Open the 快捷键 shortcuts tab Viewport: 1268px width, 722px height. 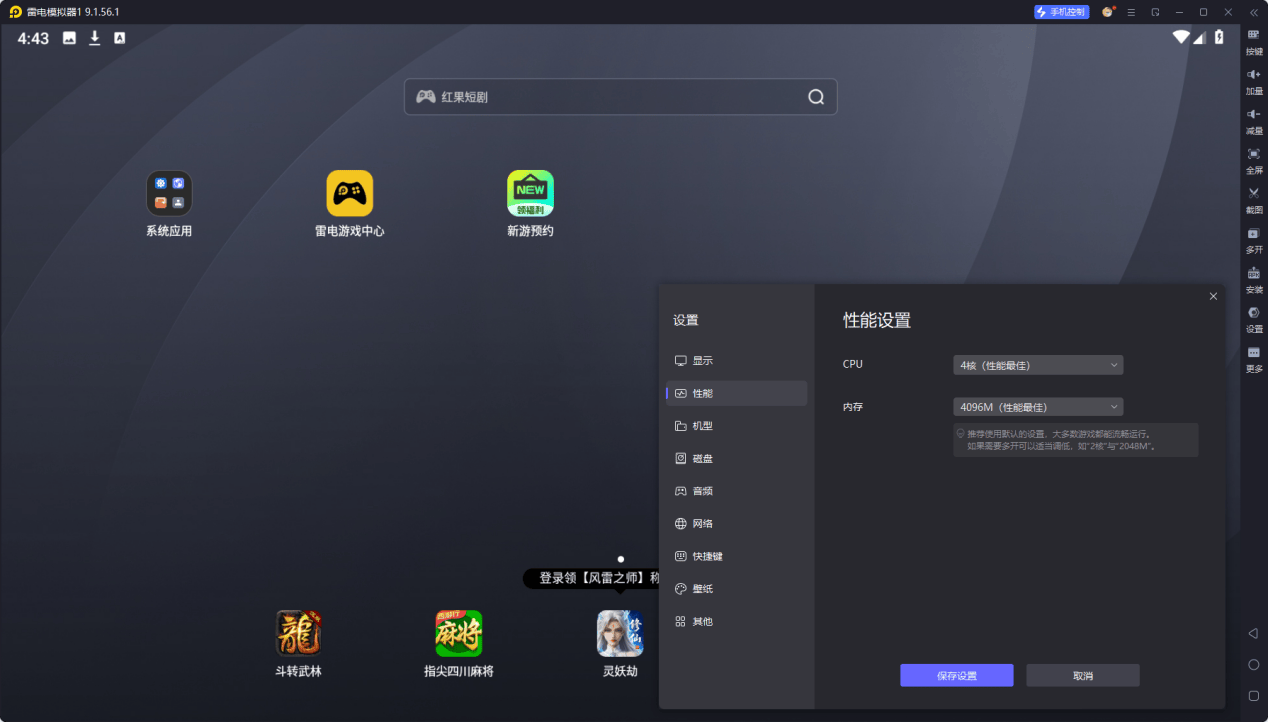(x=736, y=556)
